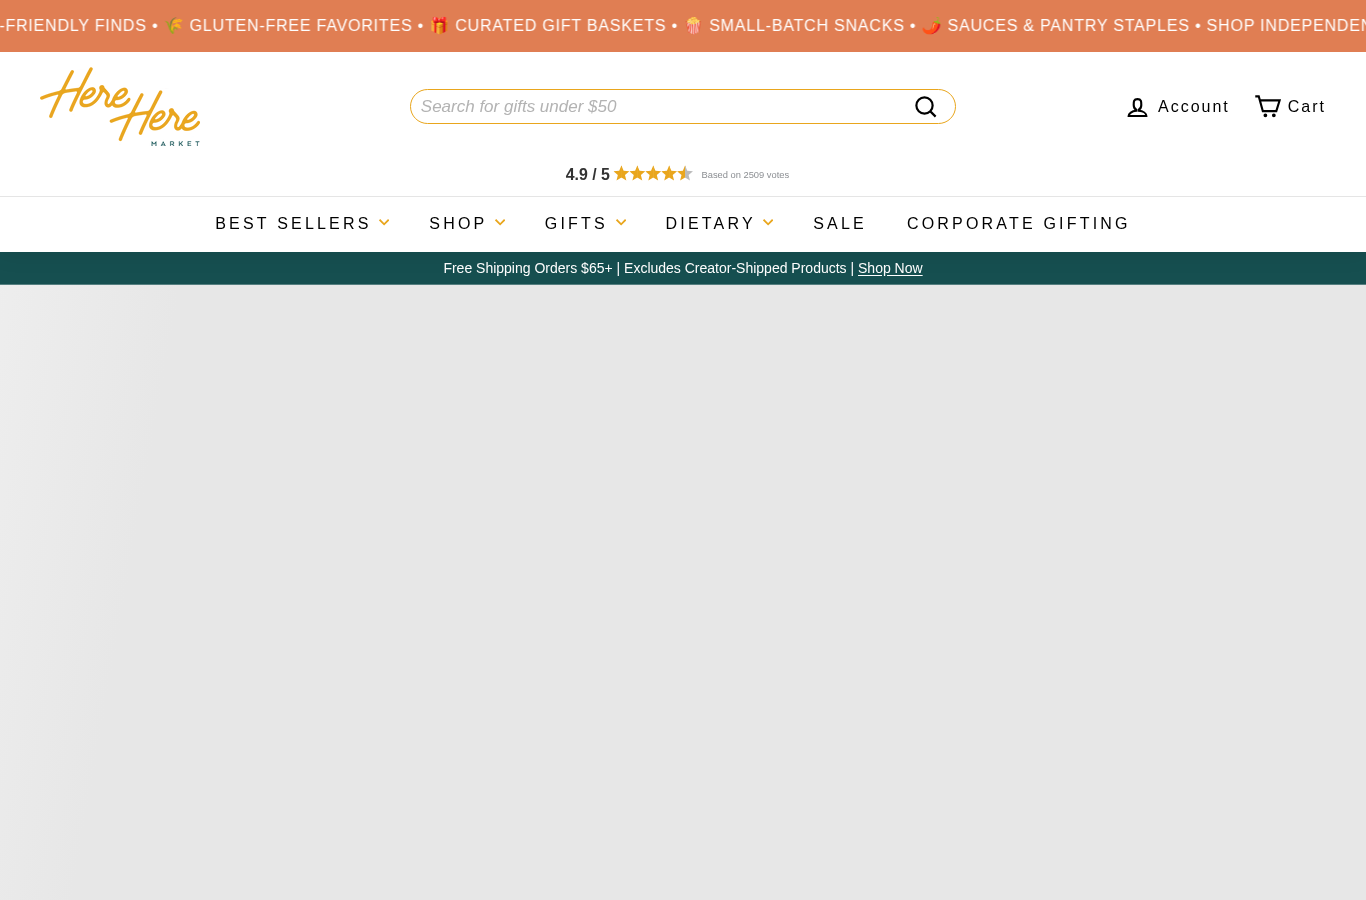Open the GIFTS menu item
The image size is (1366, 900).
click(576, 224)
